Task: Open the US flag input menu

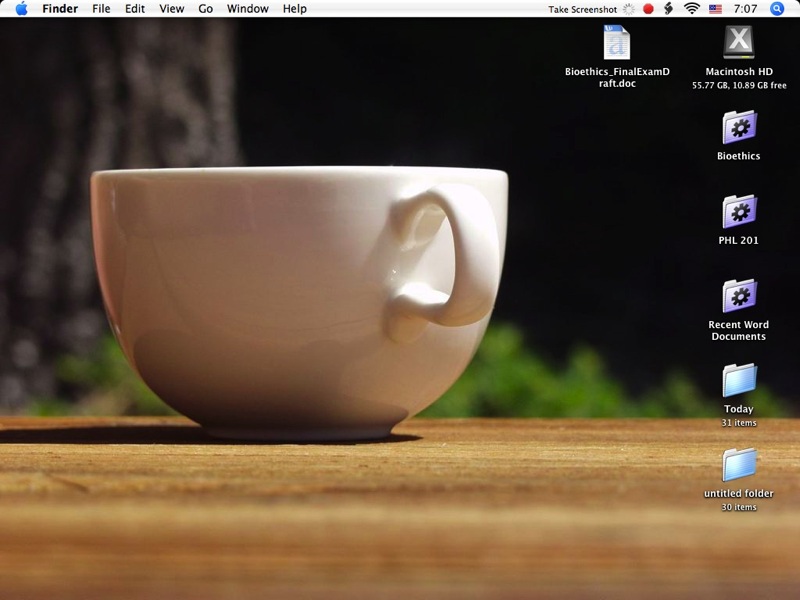Action: (715, 9)
